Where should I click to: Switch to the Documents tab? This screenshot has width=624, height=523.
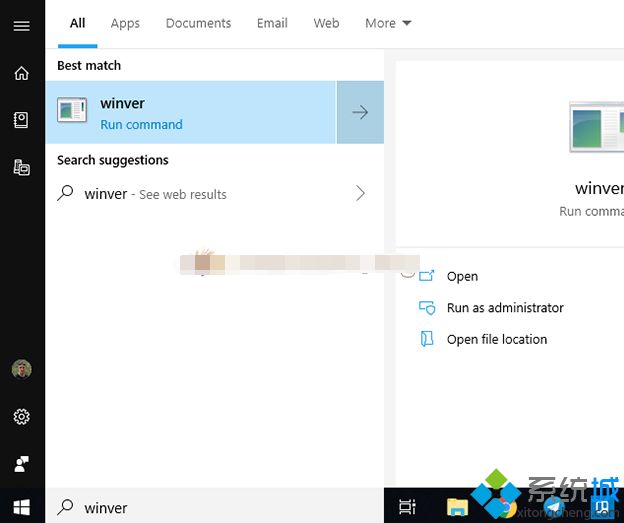click(x=198, y=23)
